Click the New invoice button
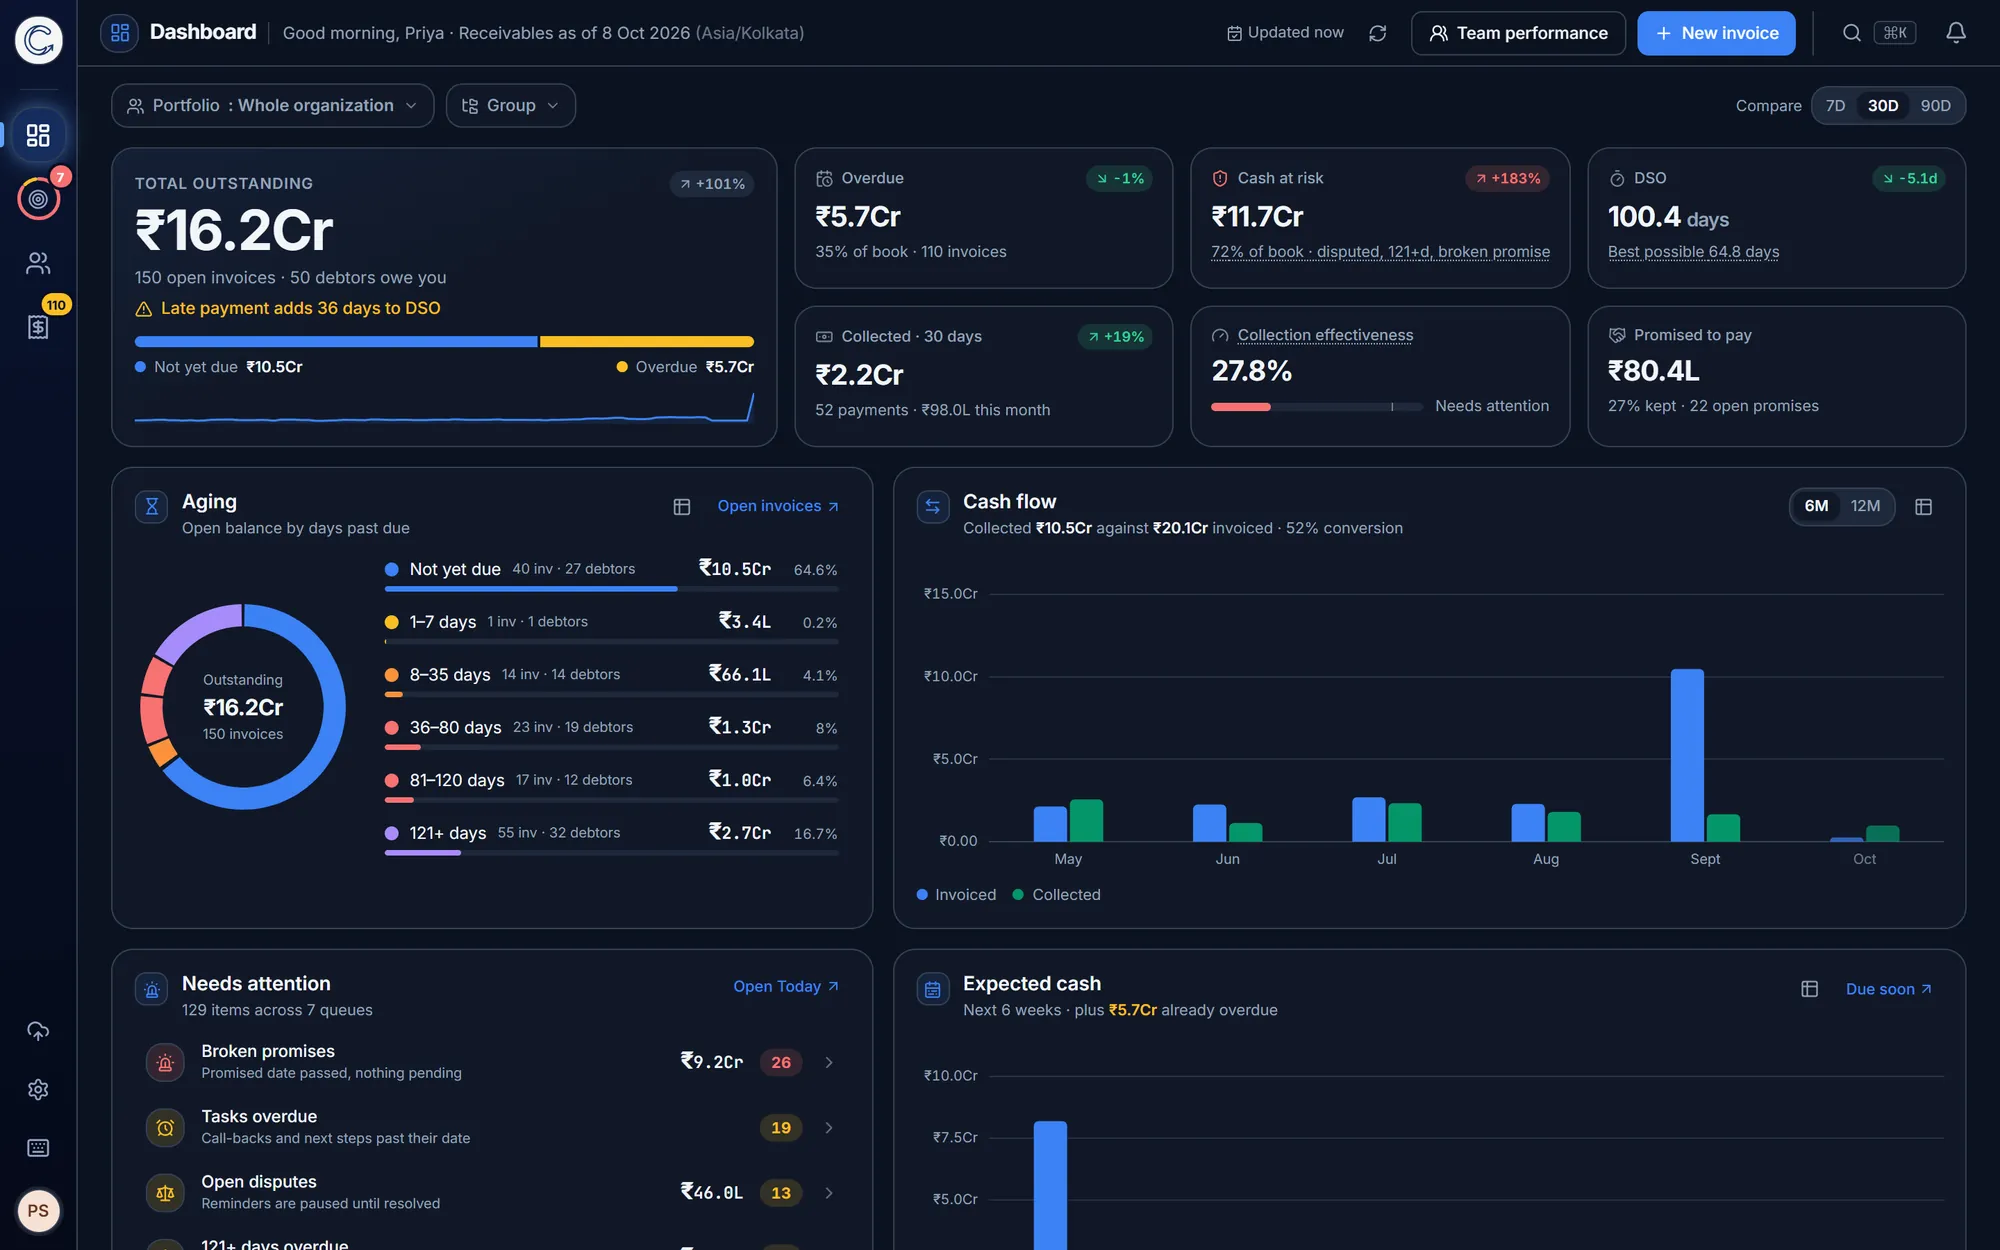This screenshot has height=1250, width=2000. point(1716,33)
